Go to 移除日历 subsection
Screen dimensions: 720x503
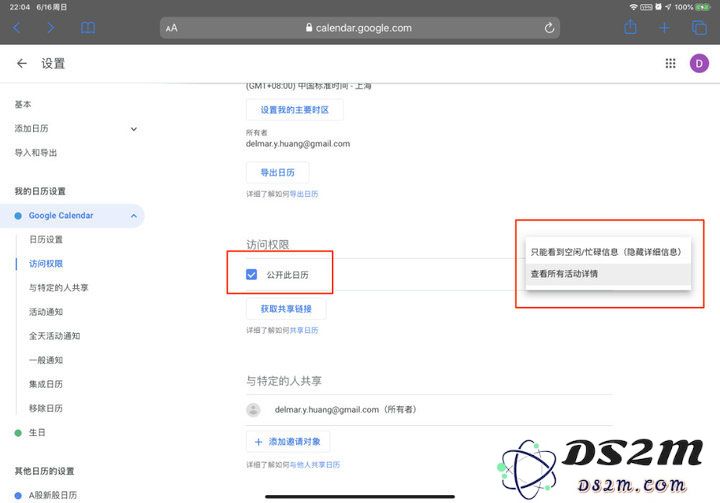[46, 408]
